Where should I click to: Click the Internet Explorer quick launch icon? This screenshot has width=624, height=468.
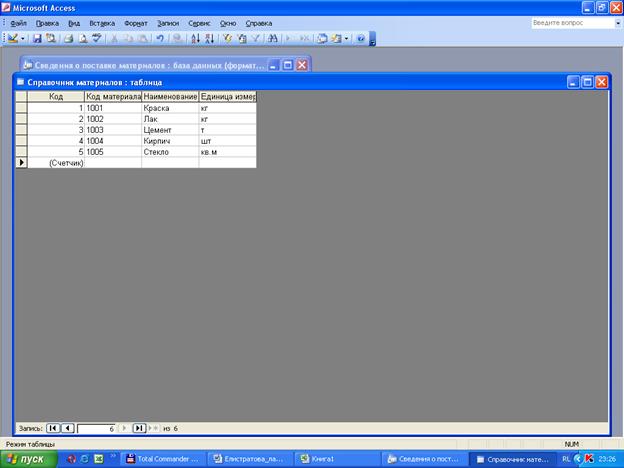tap(85, 459)
